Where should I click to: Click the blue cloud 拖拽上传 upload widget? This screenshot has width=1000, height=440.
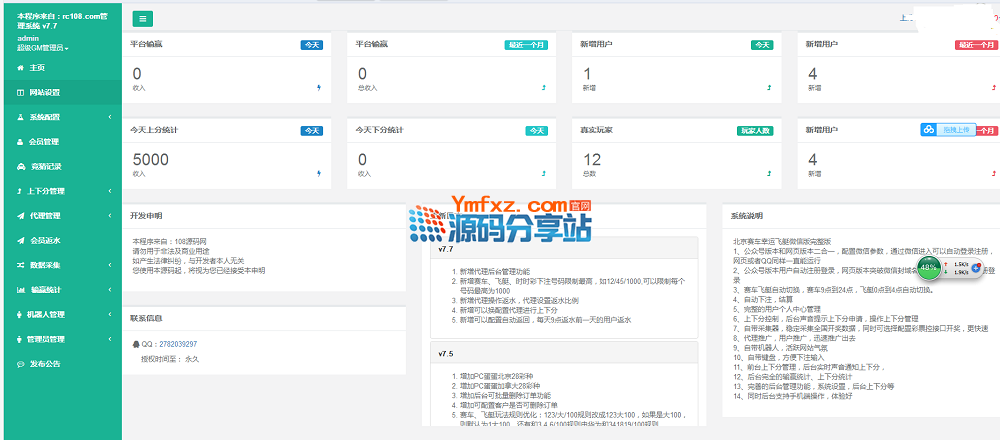tap(946, 130)
